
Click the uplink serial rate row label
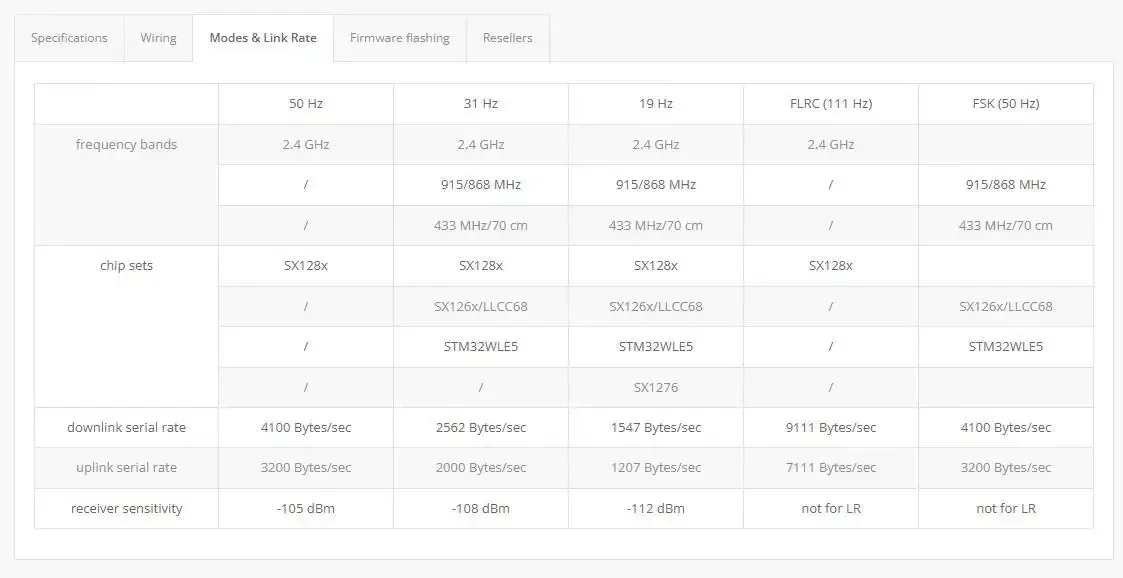(x=127, y=468)
